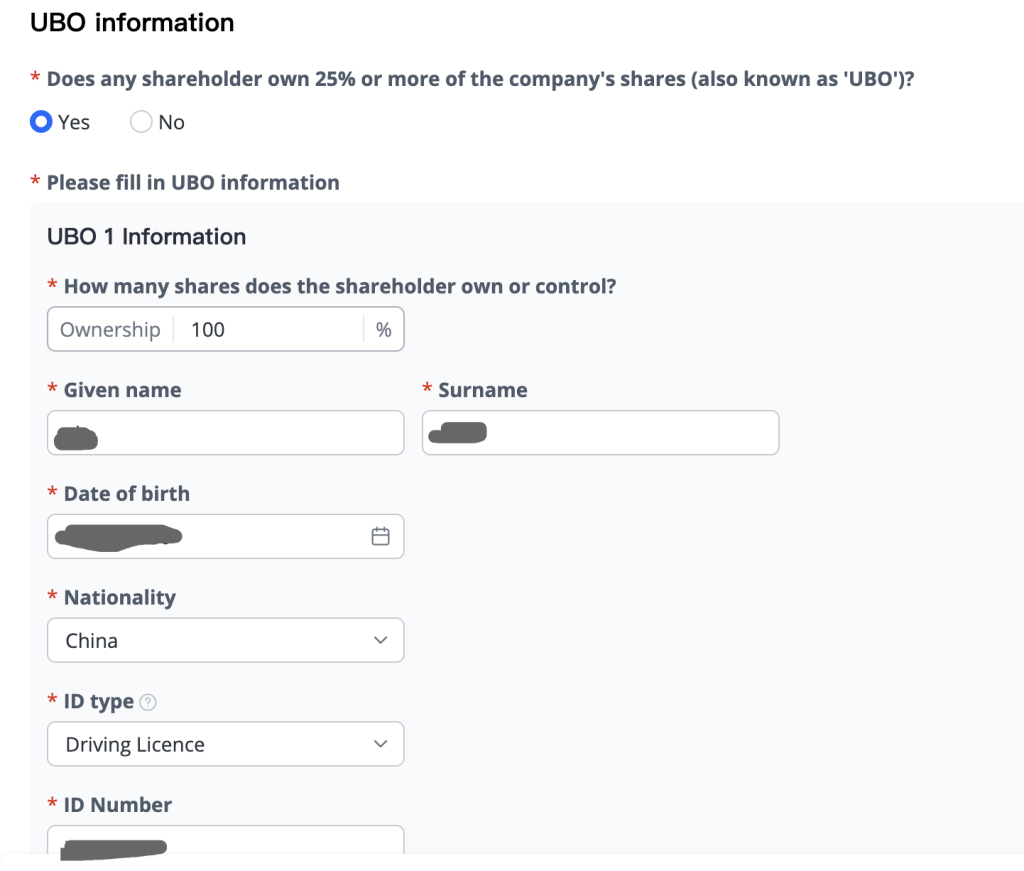Viewport: 1024px width, 871px height.
Task: Click the 'No' option label text
Action: tap(171, 122)
